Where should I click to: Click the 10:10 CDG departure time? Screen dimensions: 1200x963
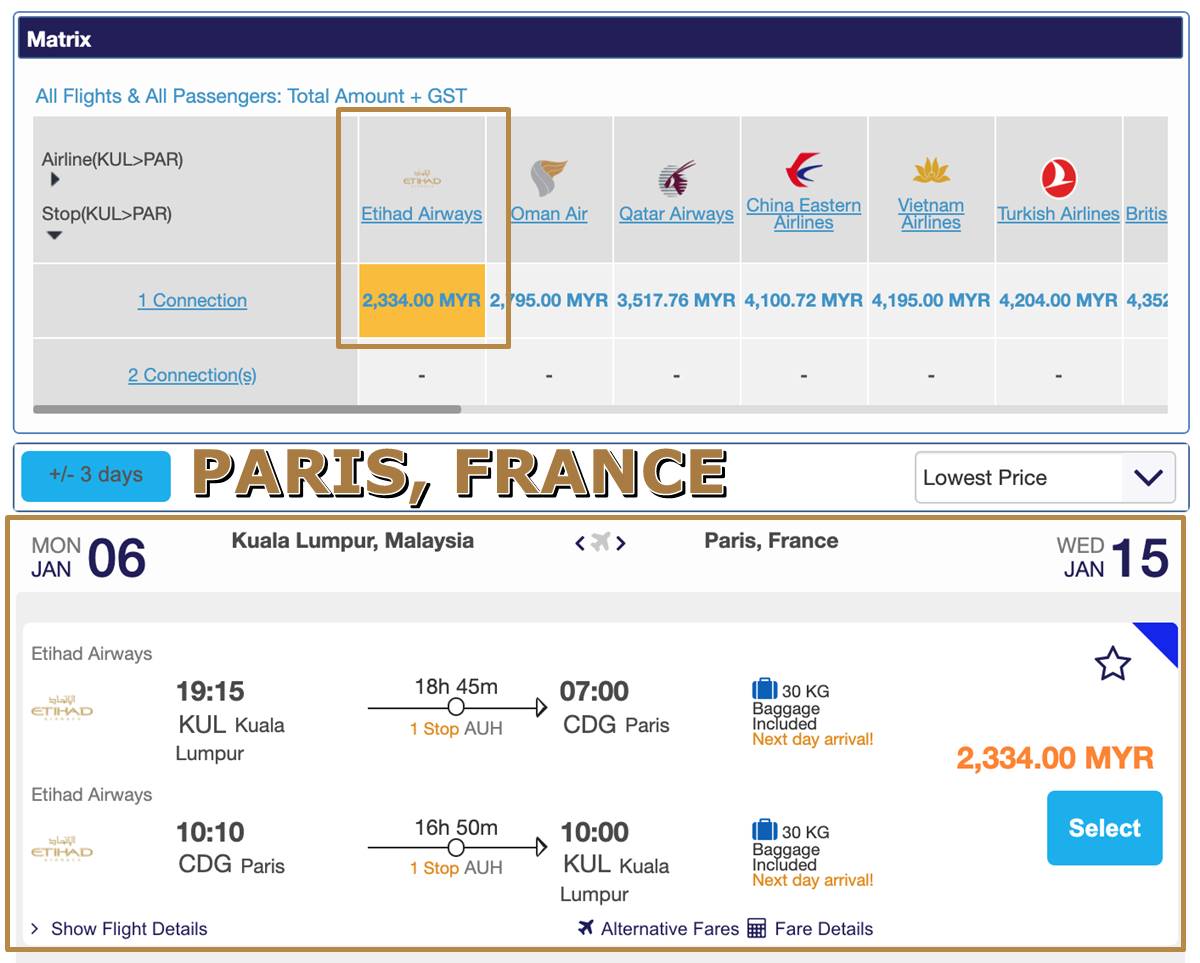(x=210, y=832)
